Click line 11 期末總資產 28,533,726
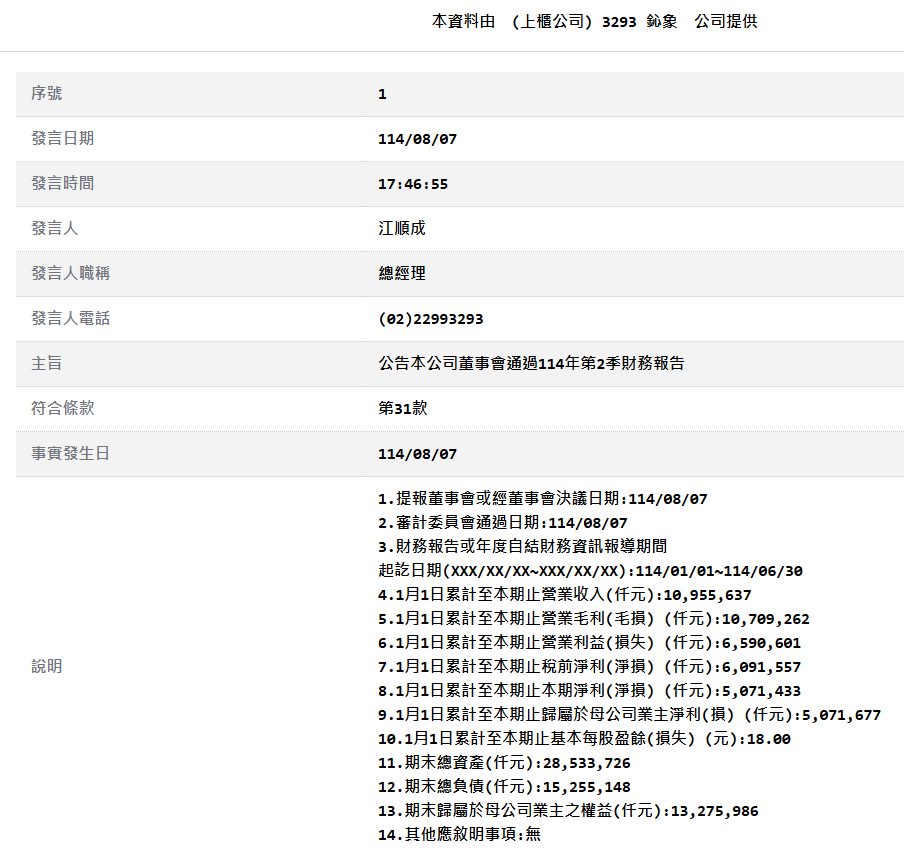The width and height of the screenshot is (904, 852). [504, 763]
